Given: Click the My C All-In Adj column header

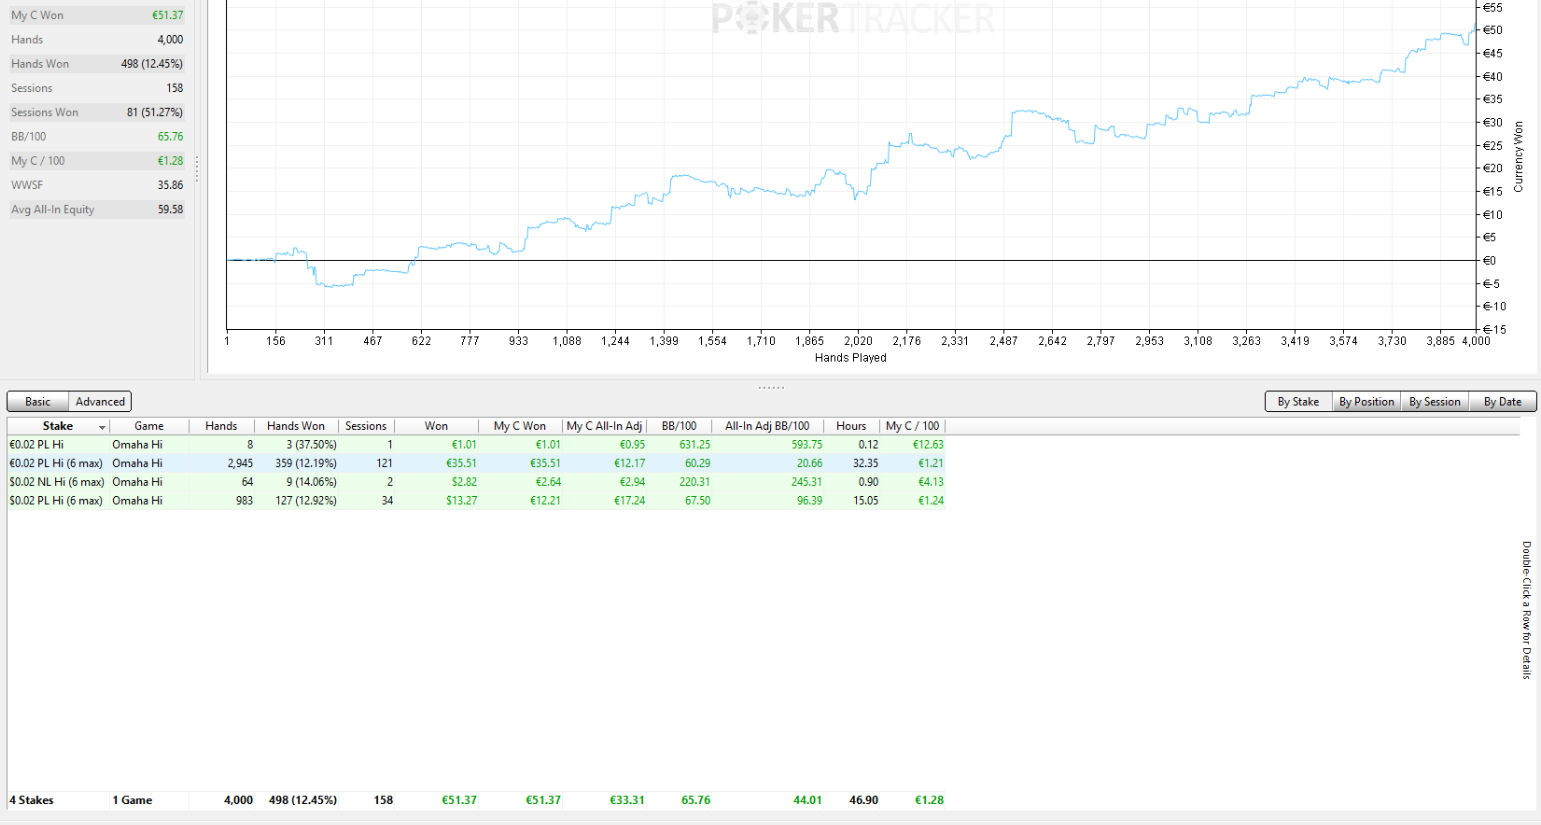Looking at the screenshot, I should coord(604,426).
